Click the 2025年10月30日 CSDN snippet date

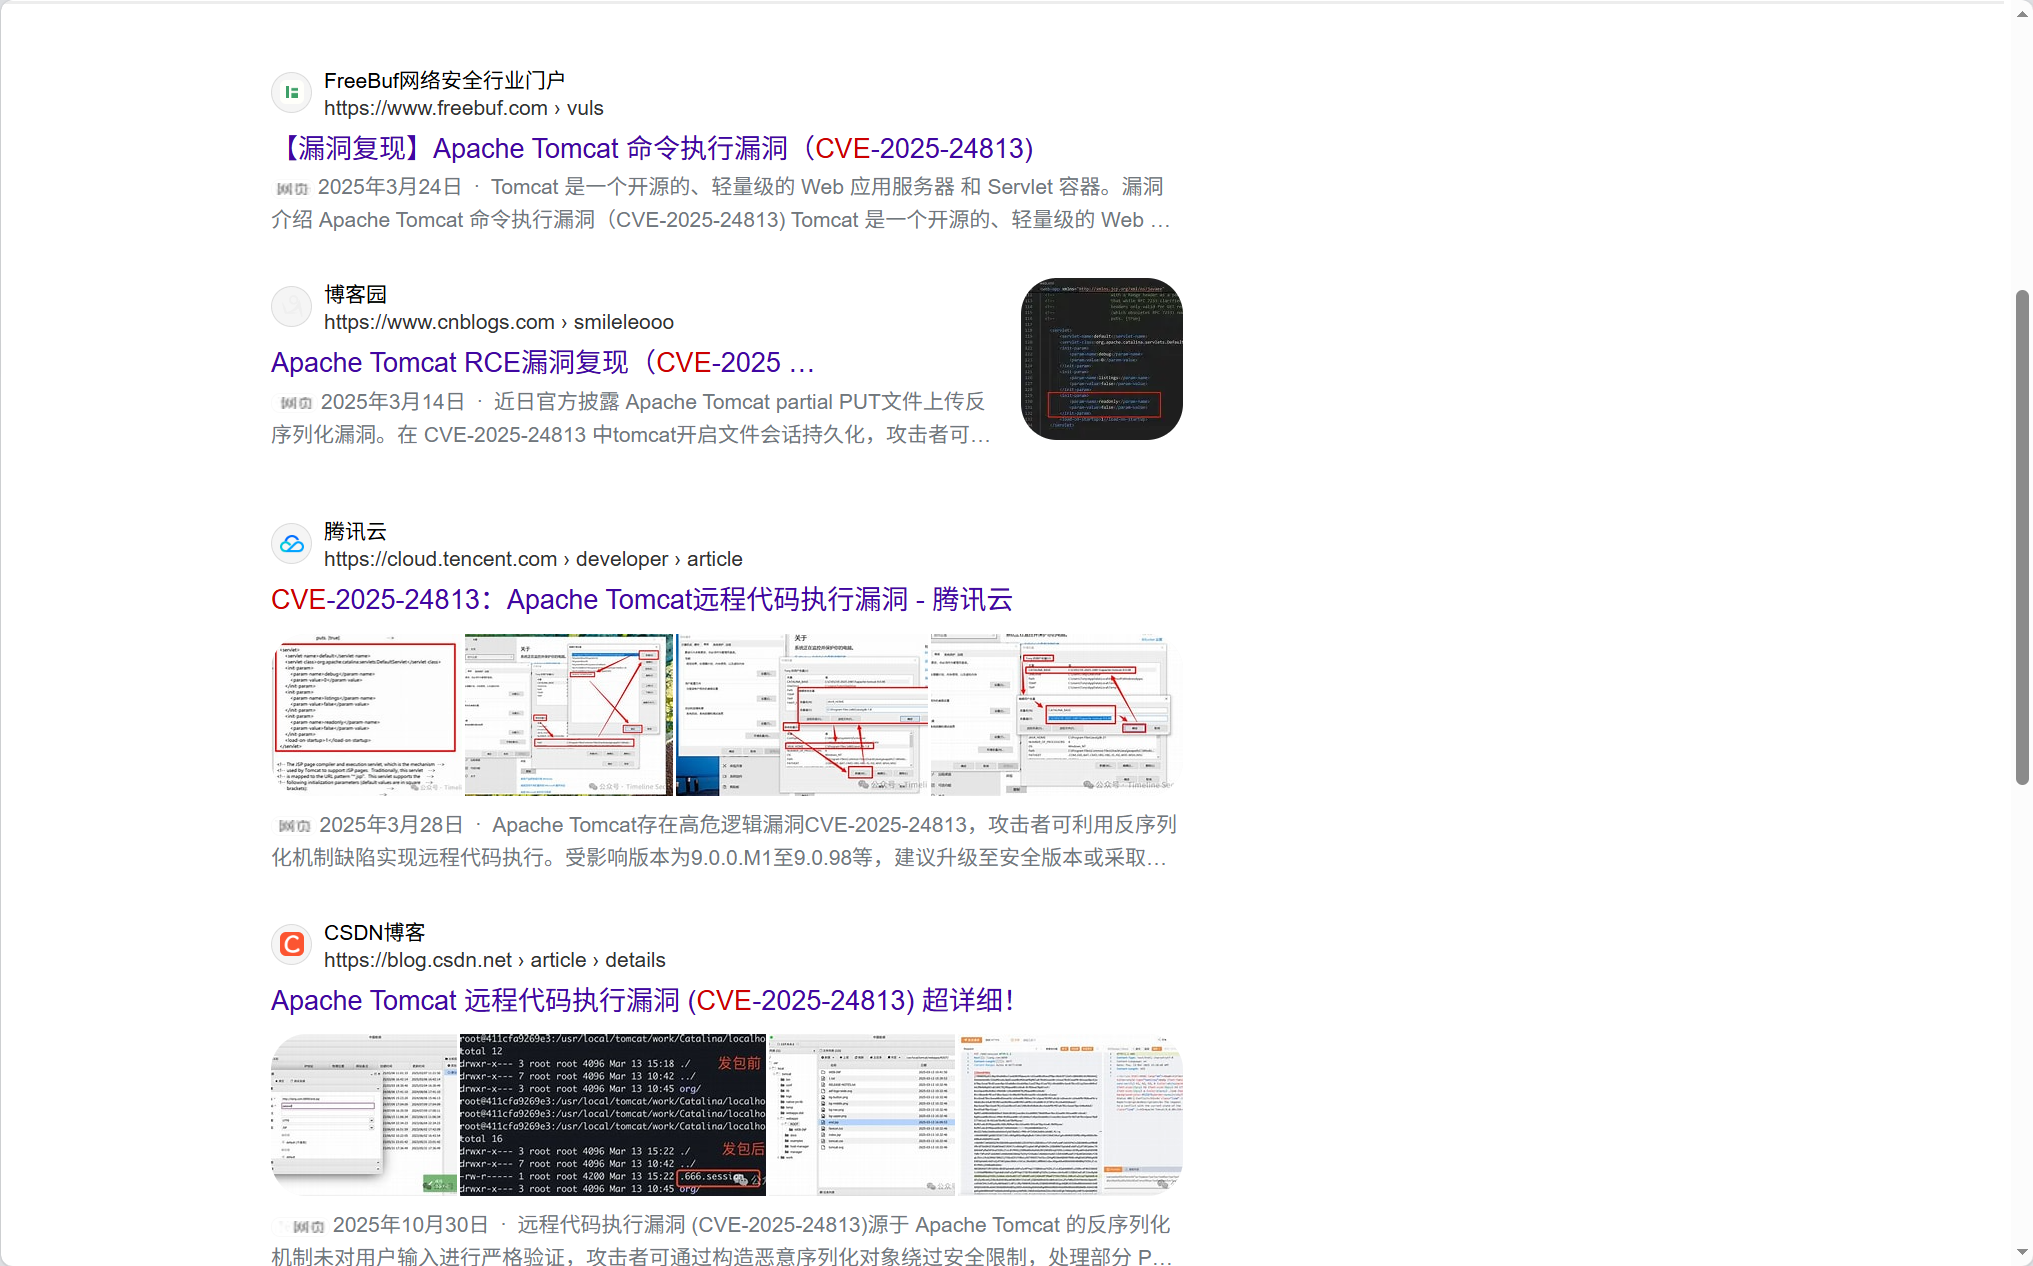411,1225
